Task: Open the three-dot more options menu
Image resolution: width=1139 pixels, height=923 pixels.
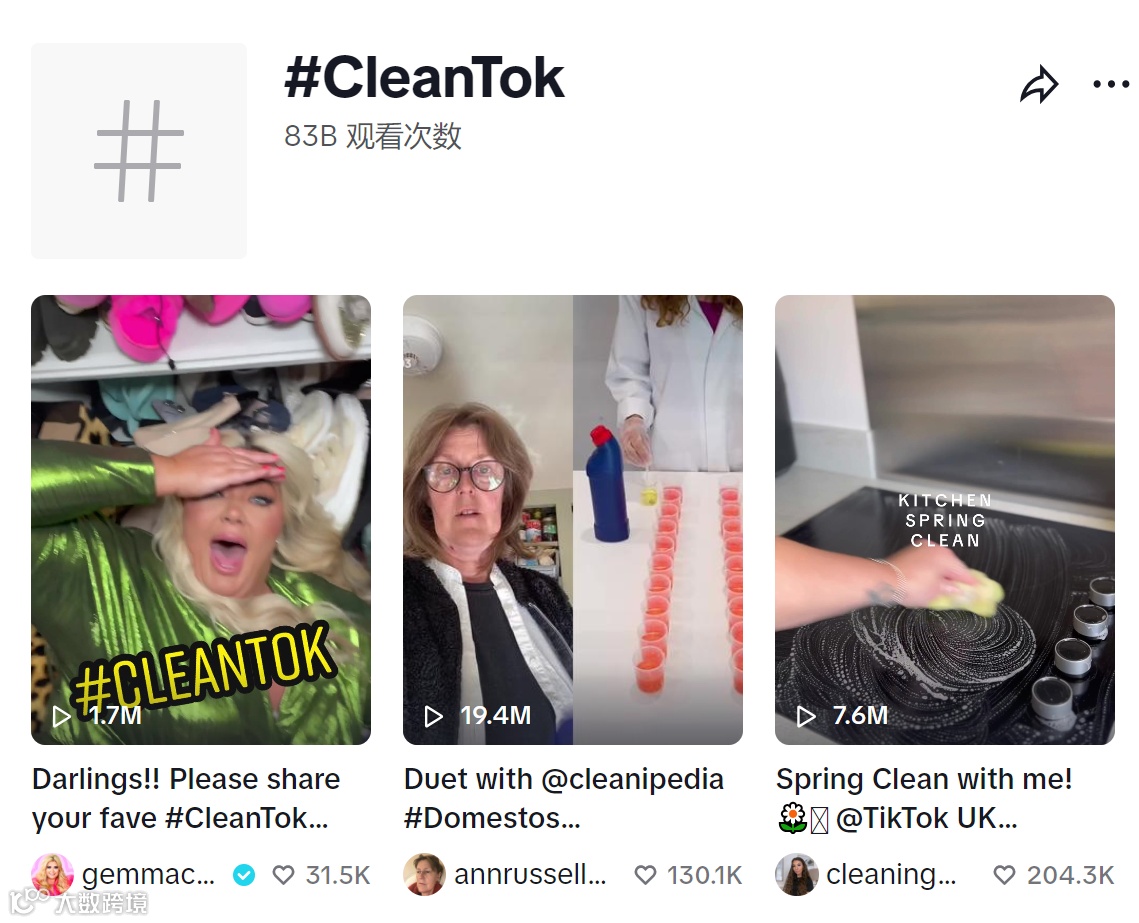Action: pos(1111,84)
